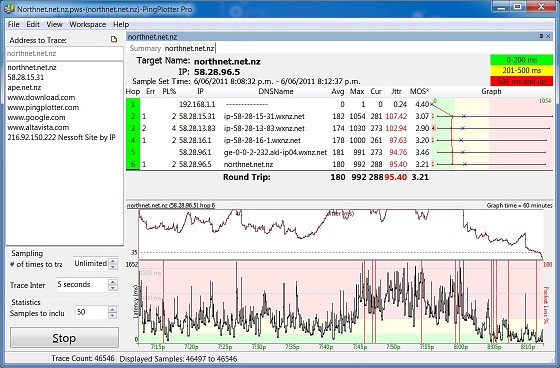Open the View menu

point(54,24)
